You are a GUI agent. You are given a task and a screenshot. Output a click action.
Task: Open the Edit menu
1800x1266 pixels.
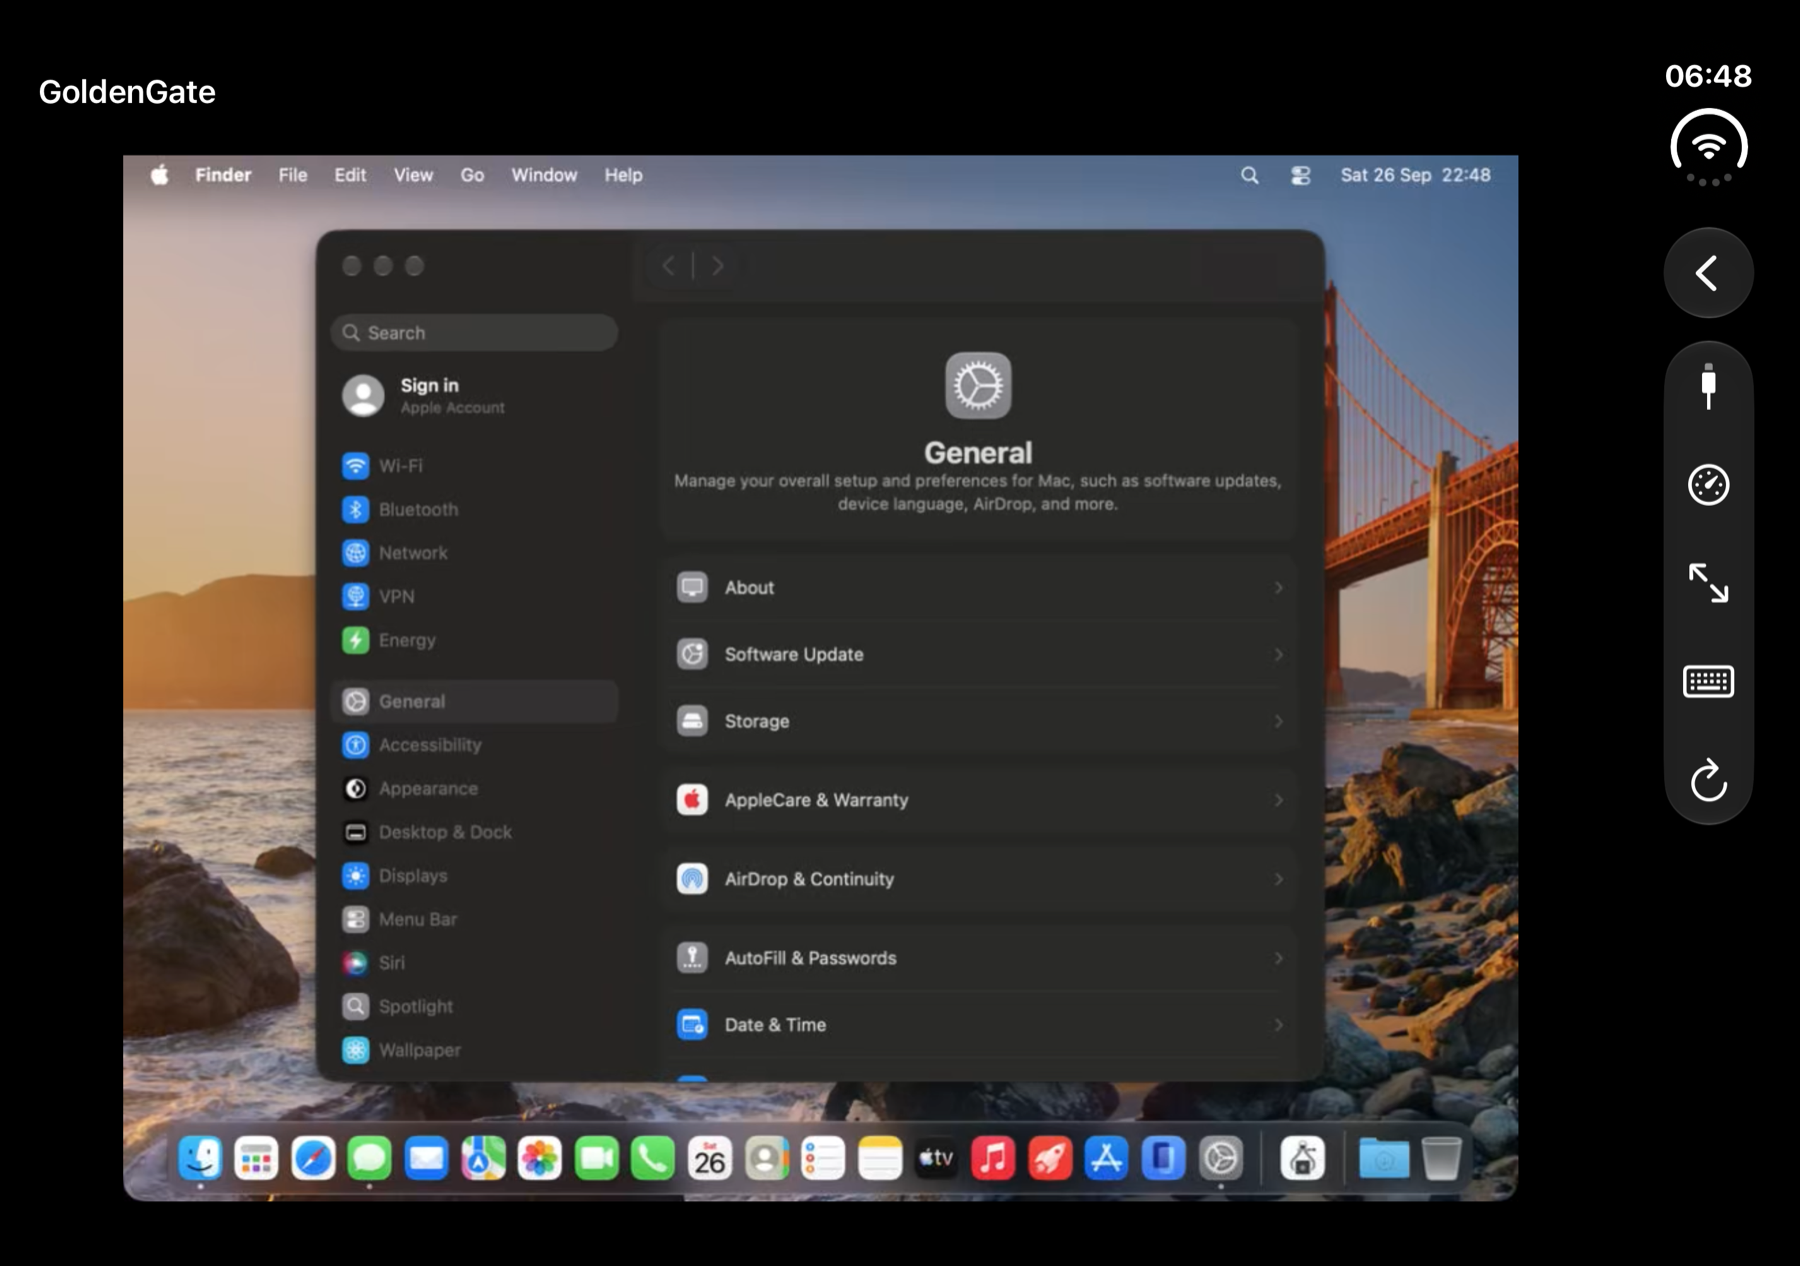350,175
